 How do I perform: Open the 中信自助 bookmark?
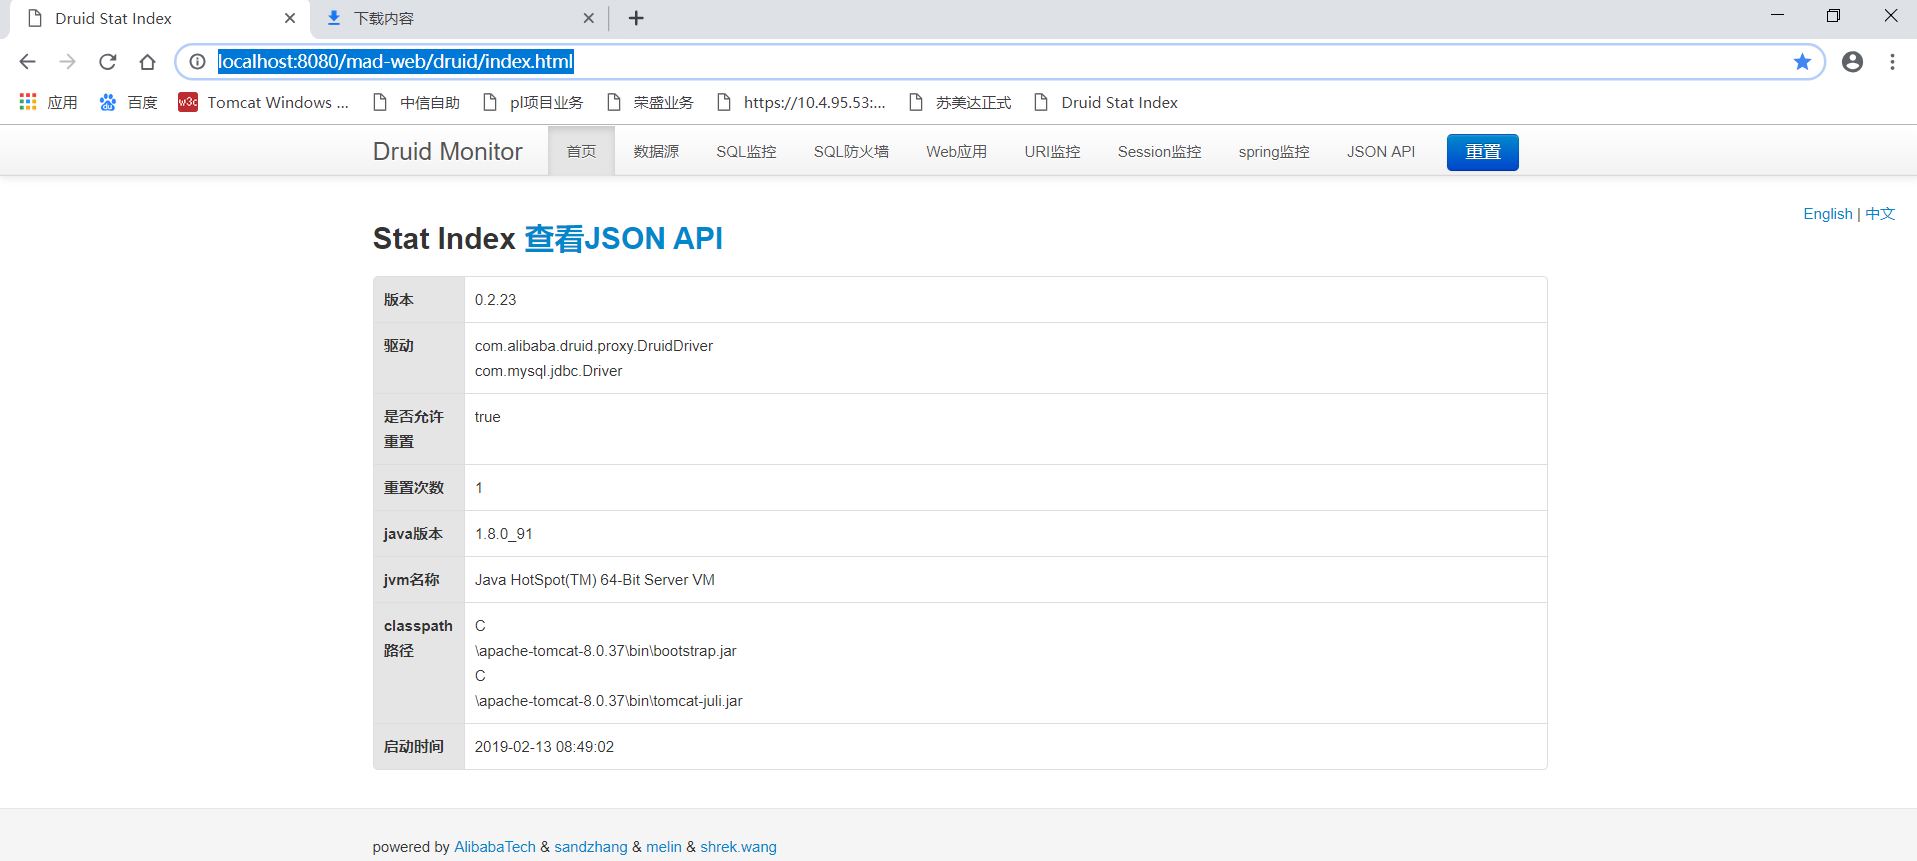click(x=416, y=102)
